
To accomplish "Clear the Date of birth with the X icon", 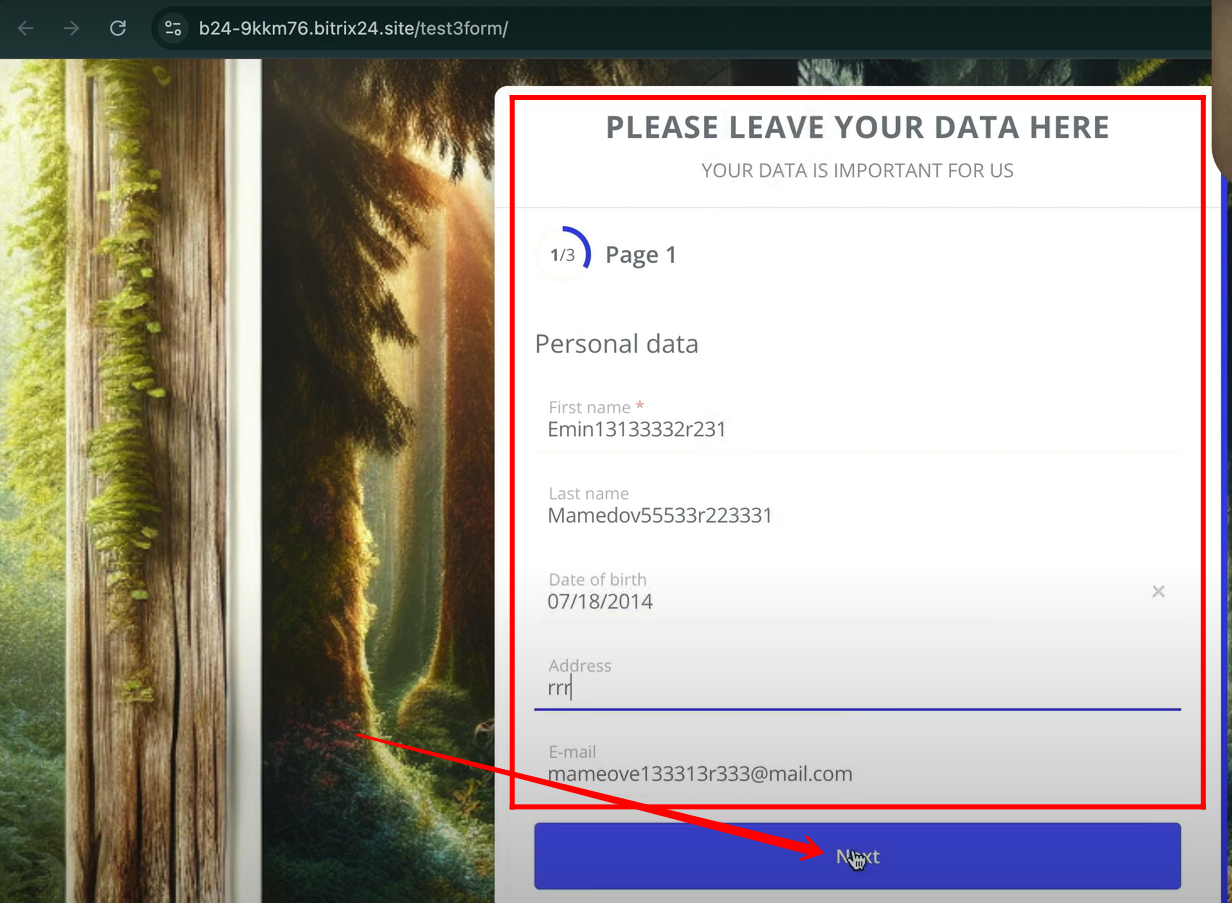I will tap(1158, 591).
